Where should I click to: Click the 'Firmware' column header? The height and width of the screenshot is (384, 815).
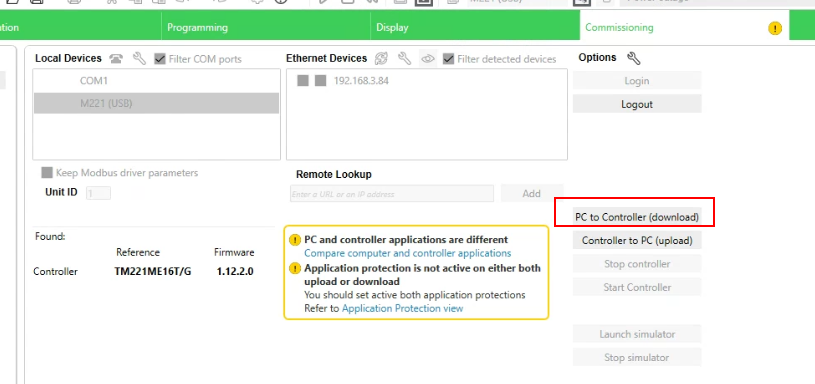click(234, 253)
